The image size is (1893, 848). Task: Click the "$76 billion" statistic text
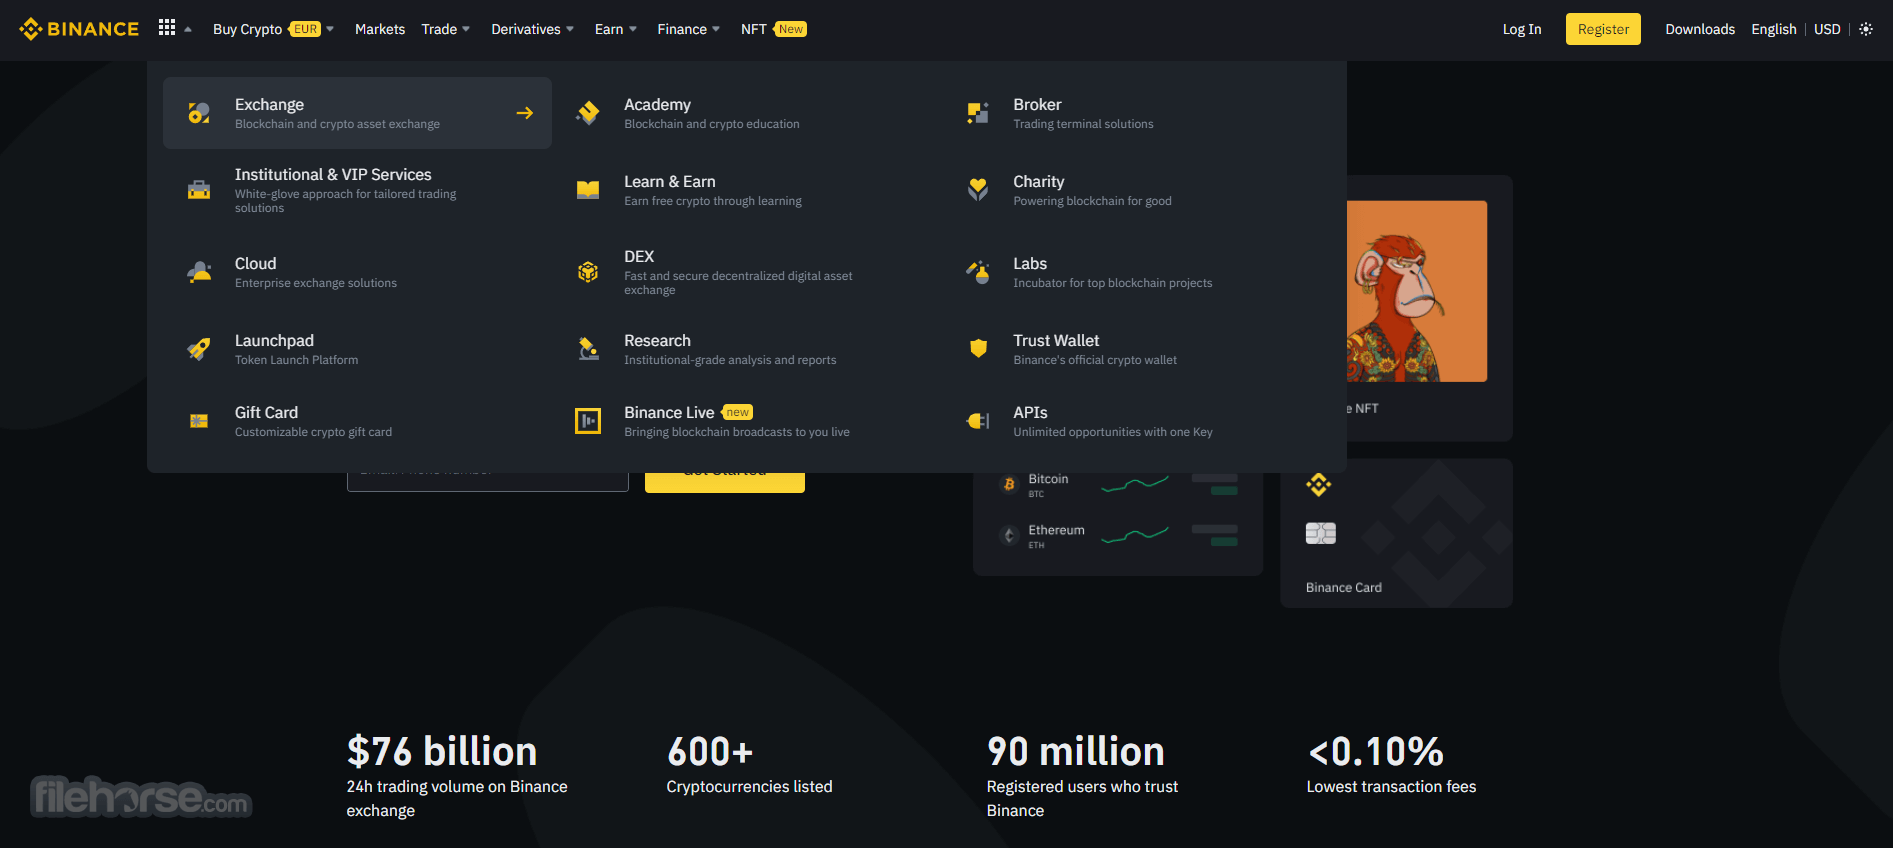click(442, 751)
